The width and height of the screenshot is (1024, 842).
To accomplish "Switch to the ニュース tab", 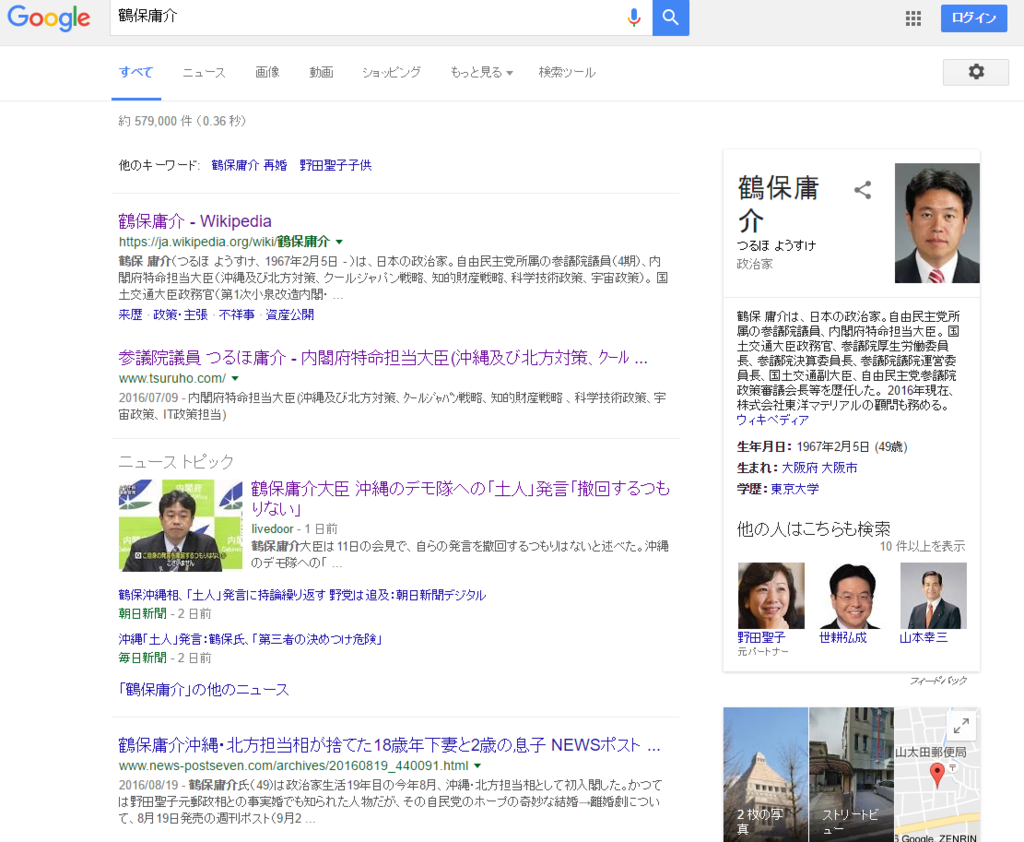I will click(204, 73).
